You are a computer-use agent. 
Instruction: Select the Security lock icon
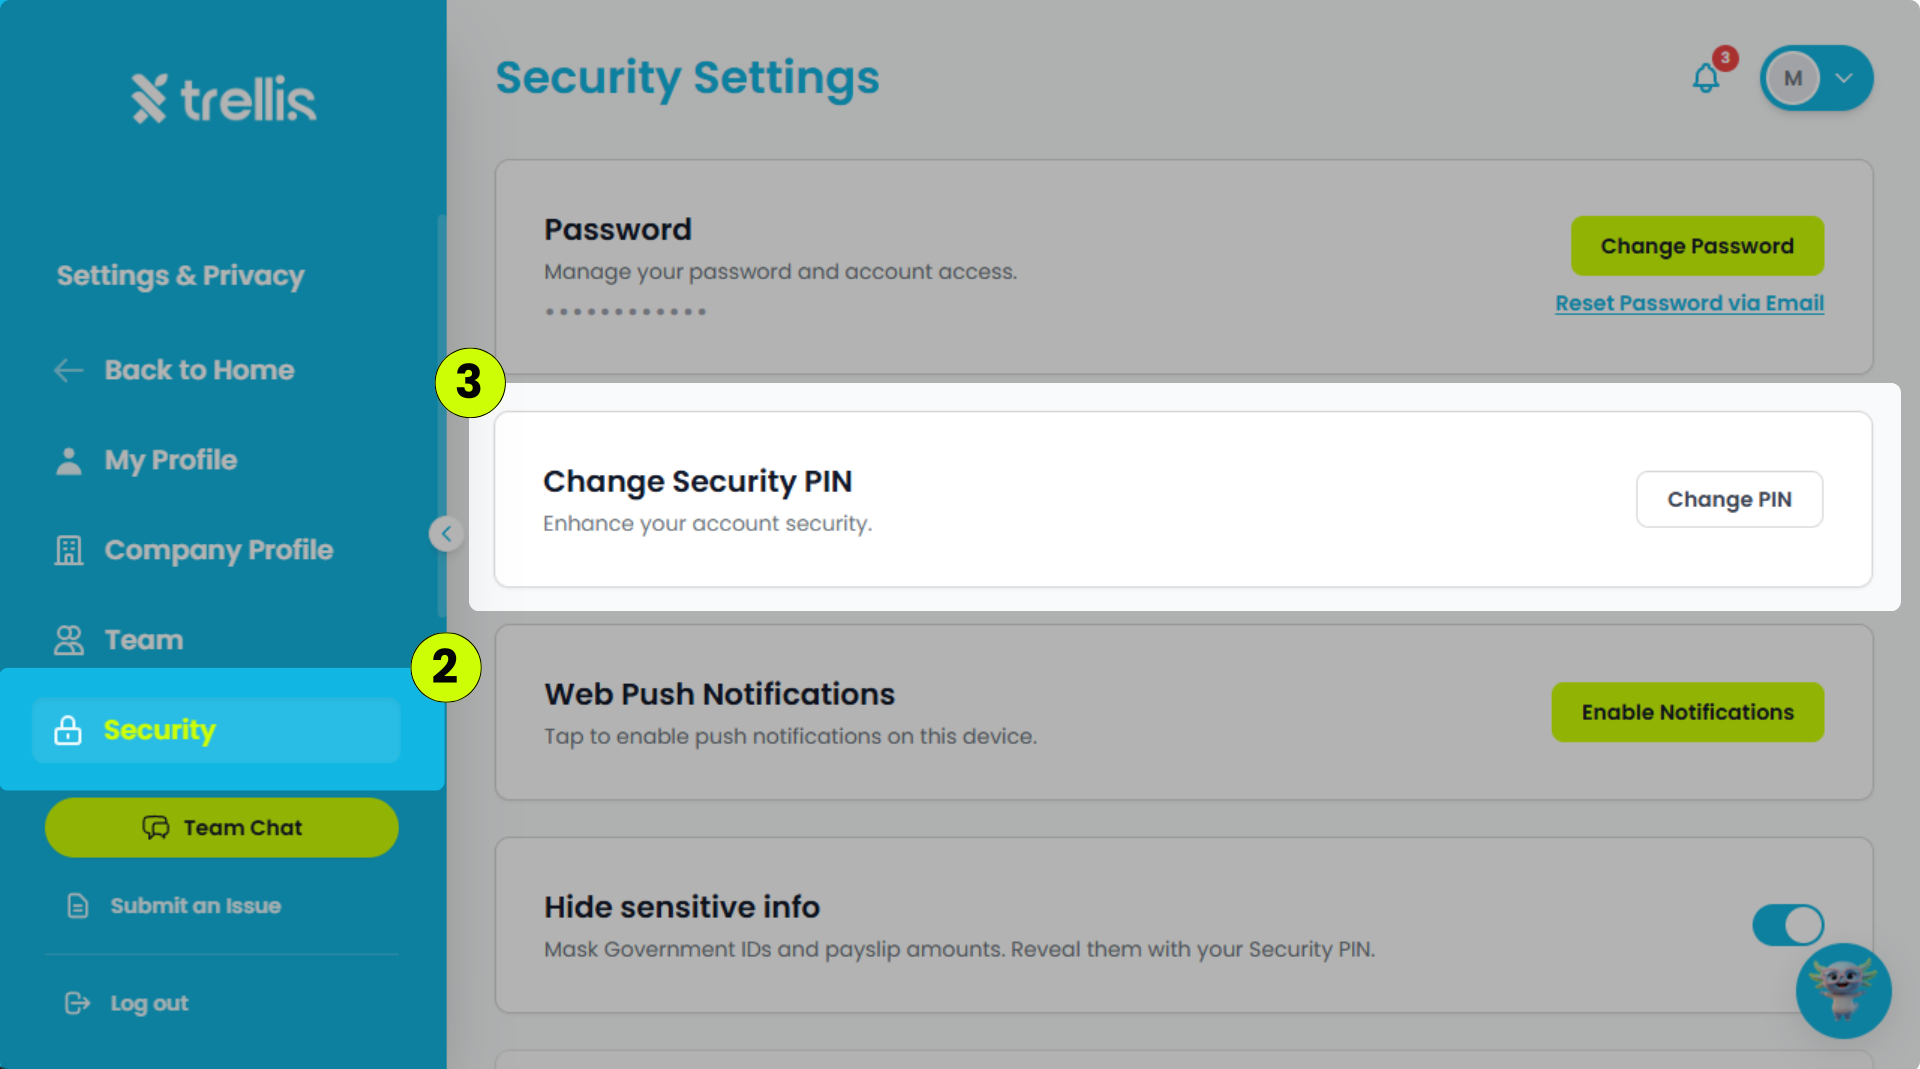tap(68, 730)
